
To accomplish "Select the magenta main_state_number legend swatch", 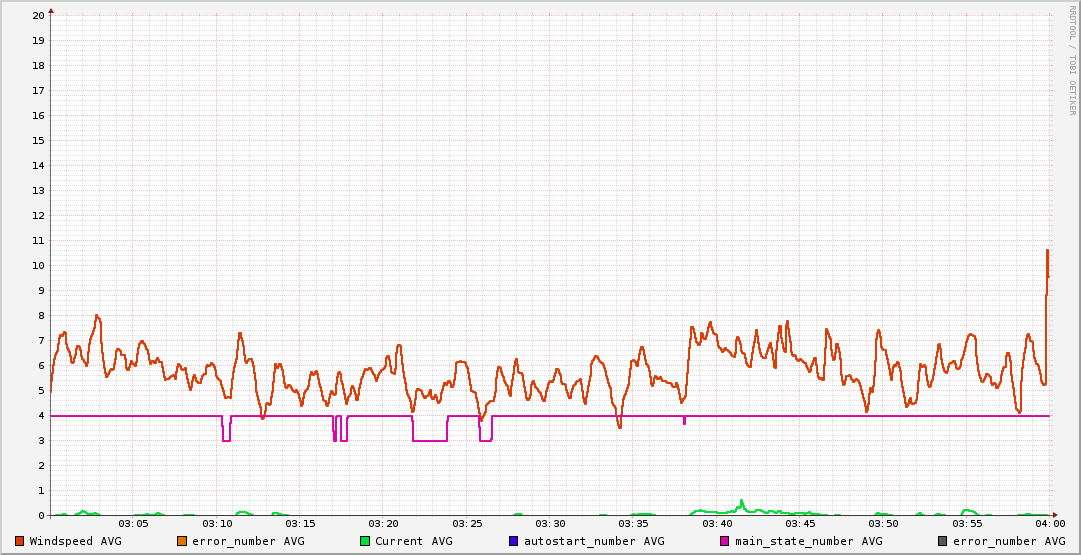I will (x=725, y=541).
